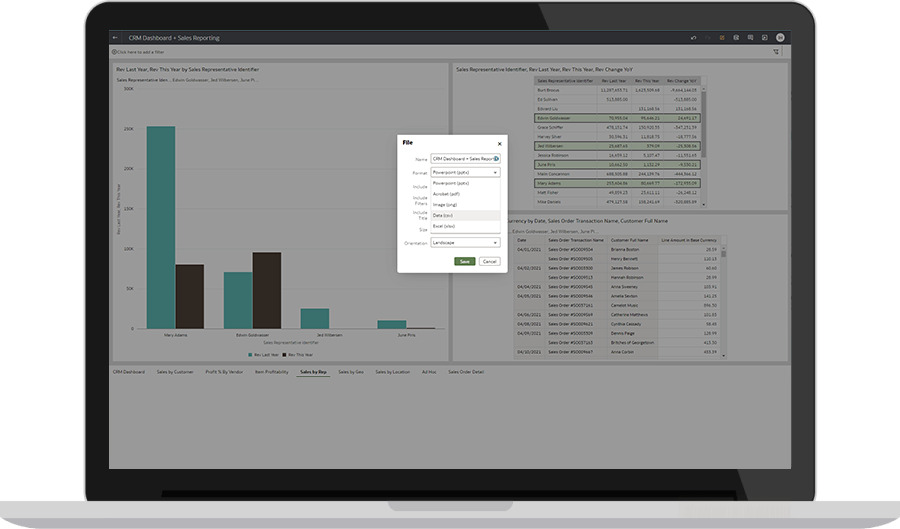Select Acrobat (pdf) format option
The width and height of the screenshot is (900, 529).
coord(446,193)
